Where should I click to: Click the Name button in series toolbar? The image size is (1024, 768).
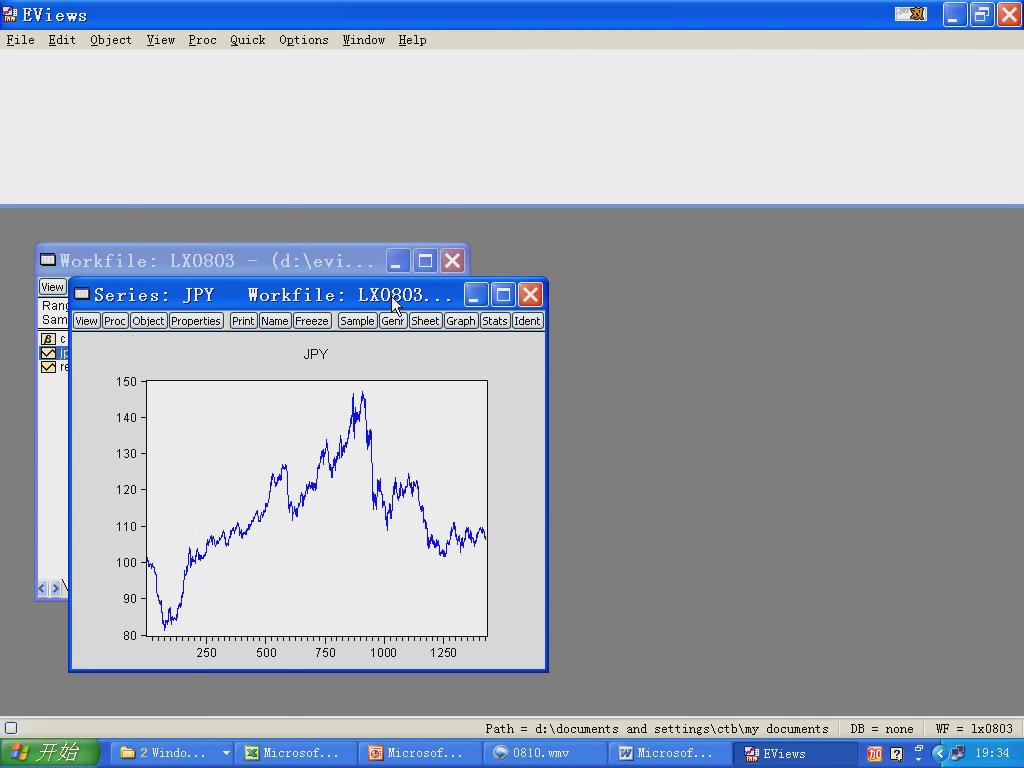pos(274,321)
